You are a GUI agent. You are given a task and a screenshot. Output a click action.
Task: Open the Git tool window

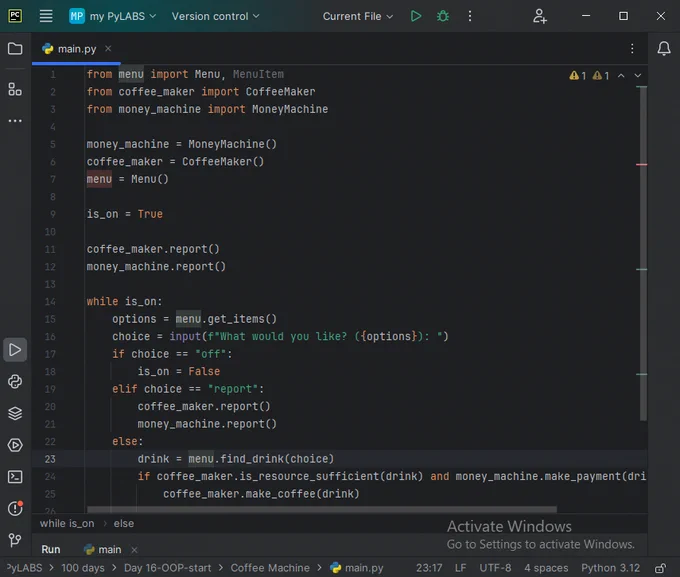tap(15, 540)
